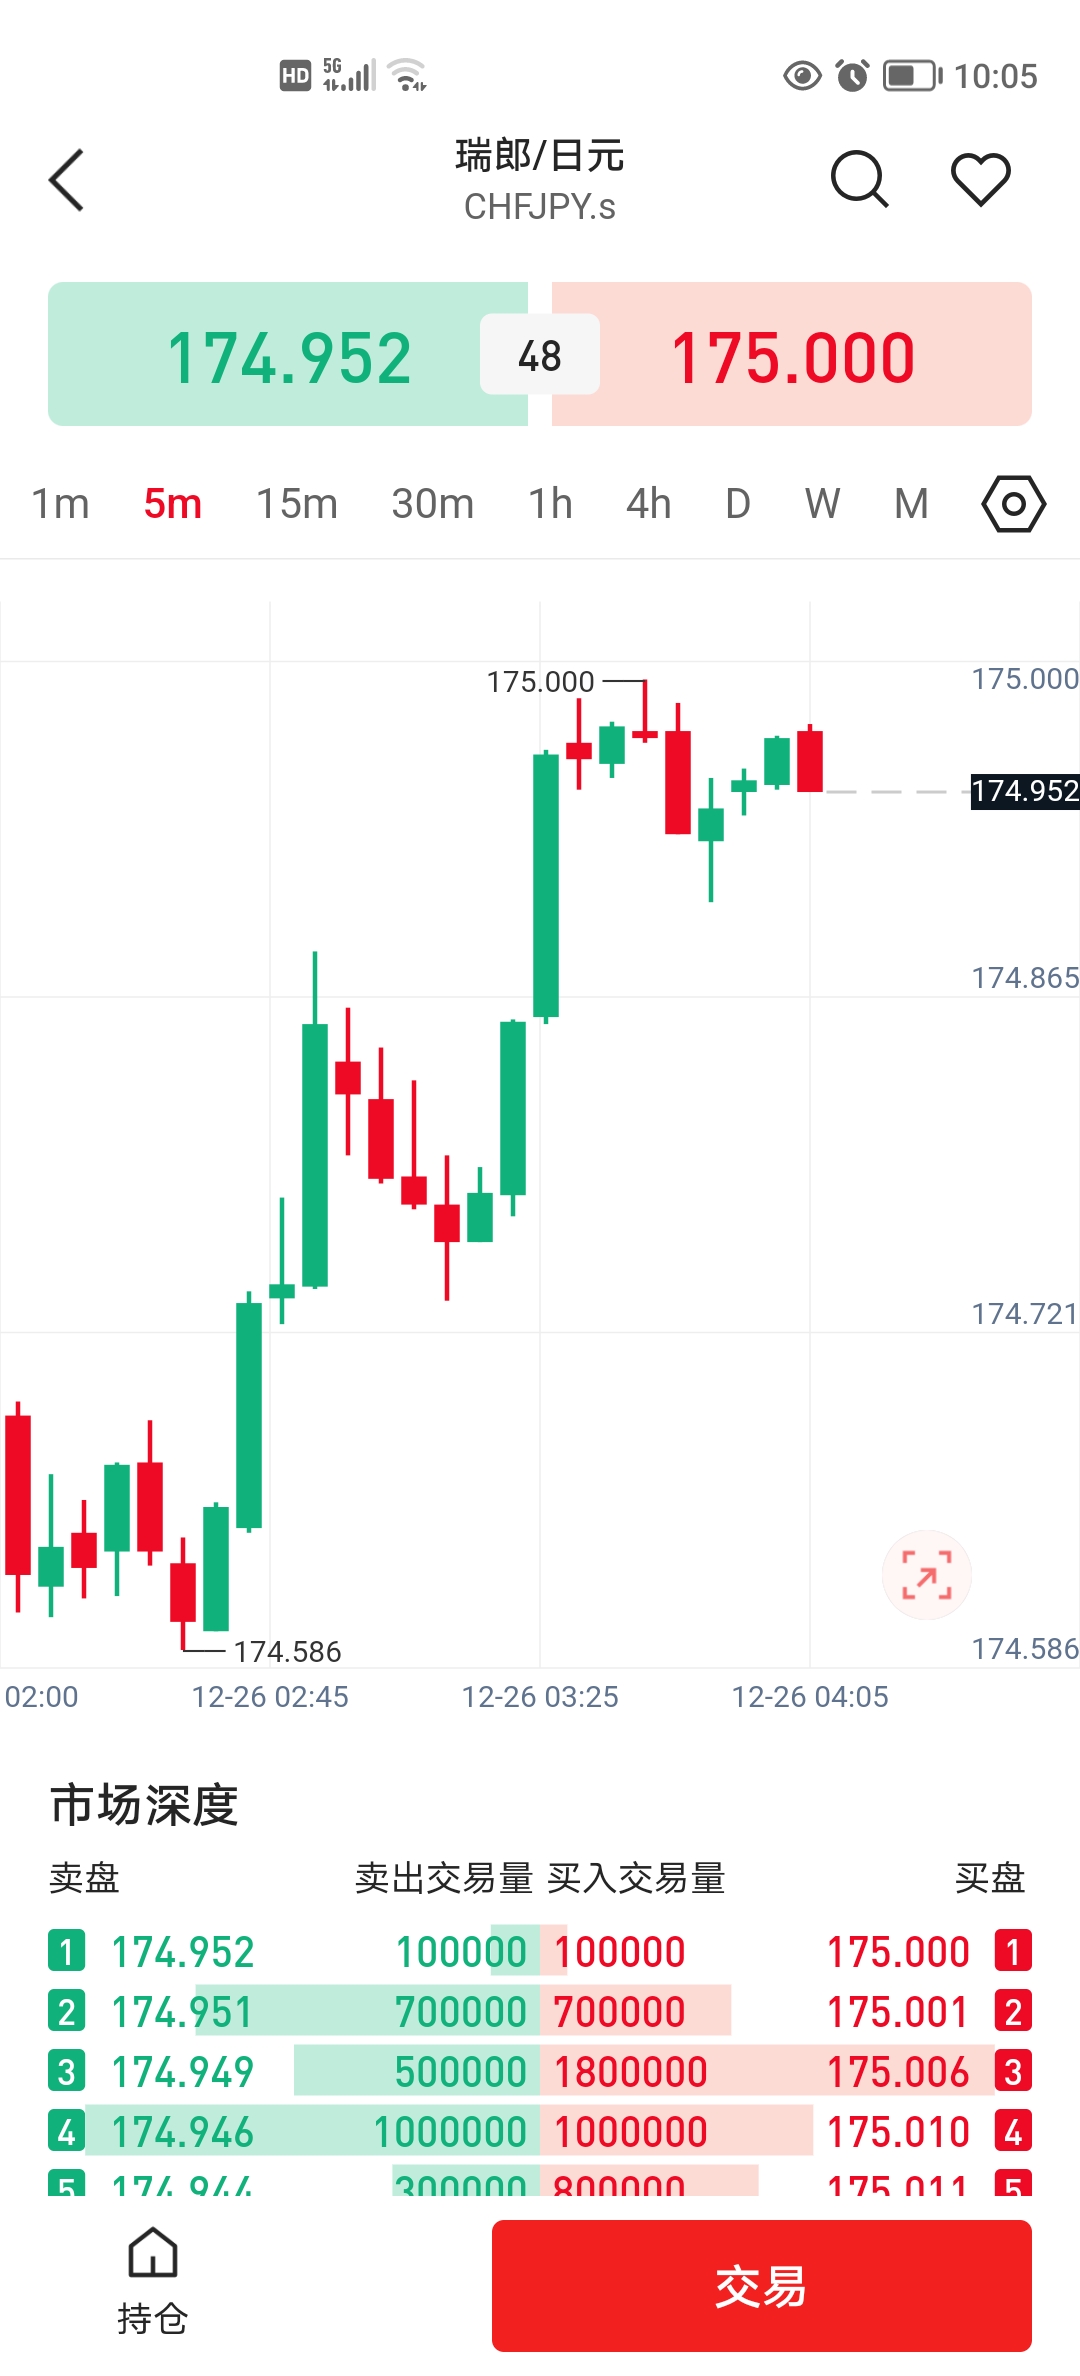The width and height of the screenshot is (1080, 2376).
Task: Add CHFJPY to favorites with heart icon
Action: click(x=980, y=180)
